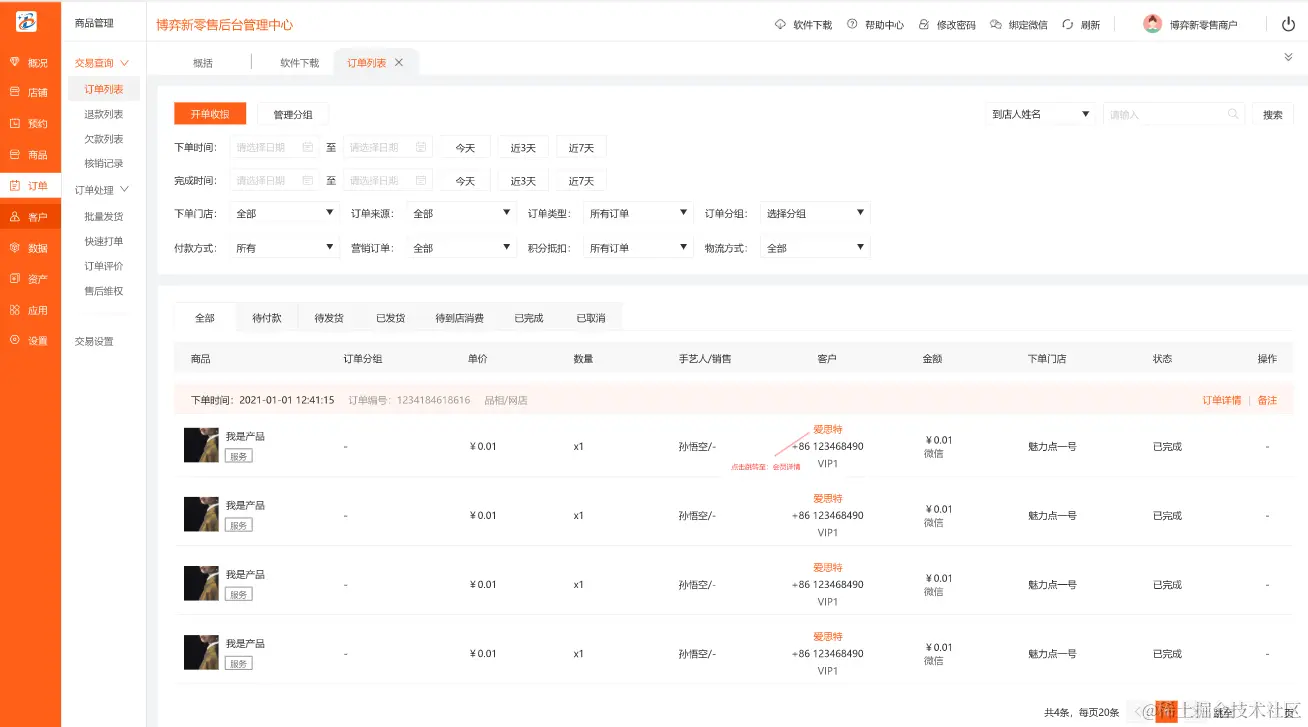Select the 数据 icon in sidebar
The height and width of the screenshot is (727, 1308).
click(30, 247)
